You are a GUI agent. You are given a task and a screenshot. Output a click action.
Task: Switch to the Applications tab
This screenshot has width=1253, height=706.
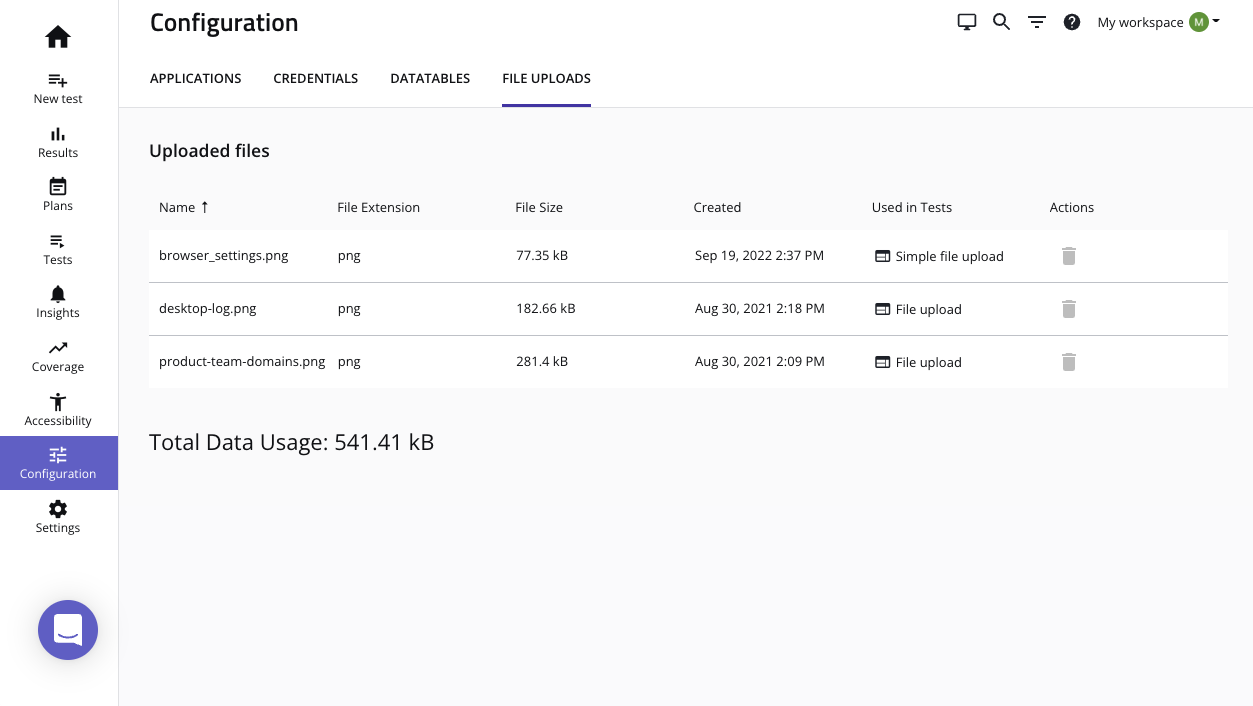(x=195, y=78)
